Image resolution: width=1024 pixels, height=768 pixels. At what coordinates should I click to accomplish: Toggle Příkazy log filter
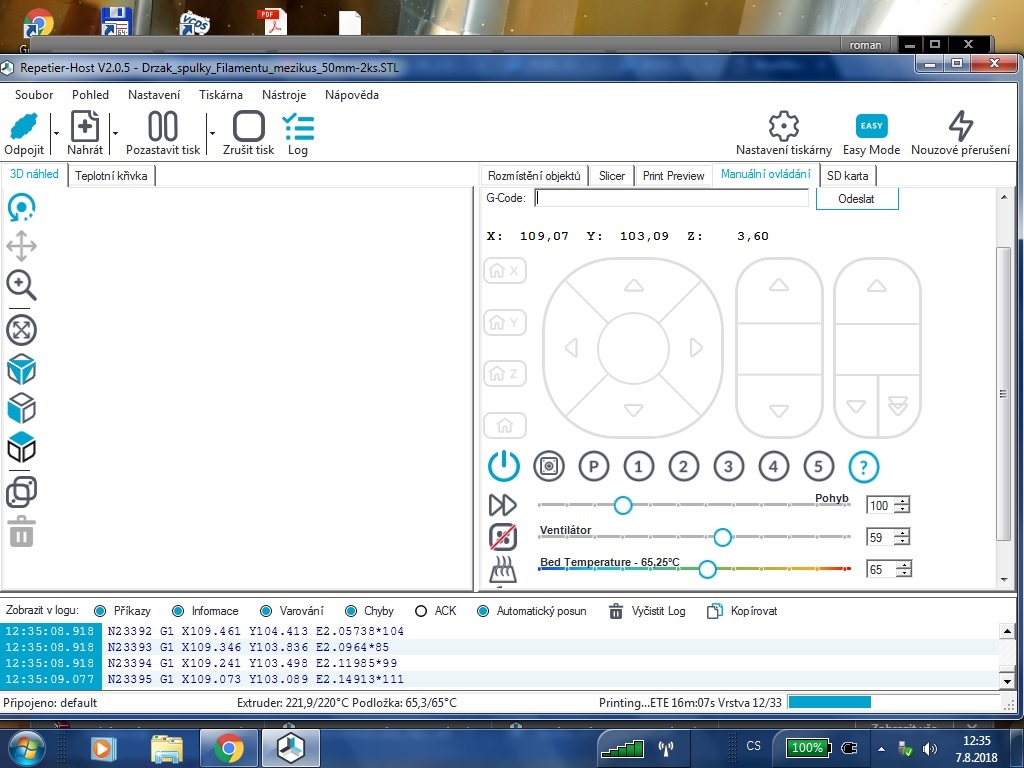click(x=101, y=611)
